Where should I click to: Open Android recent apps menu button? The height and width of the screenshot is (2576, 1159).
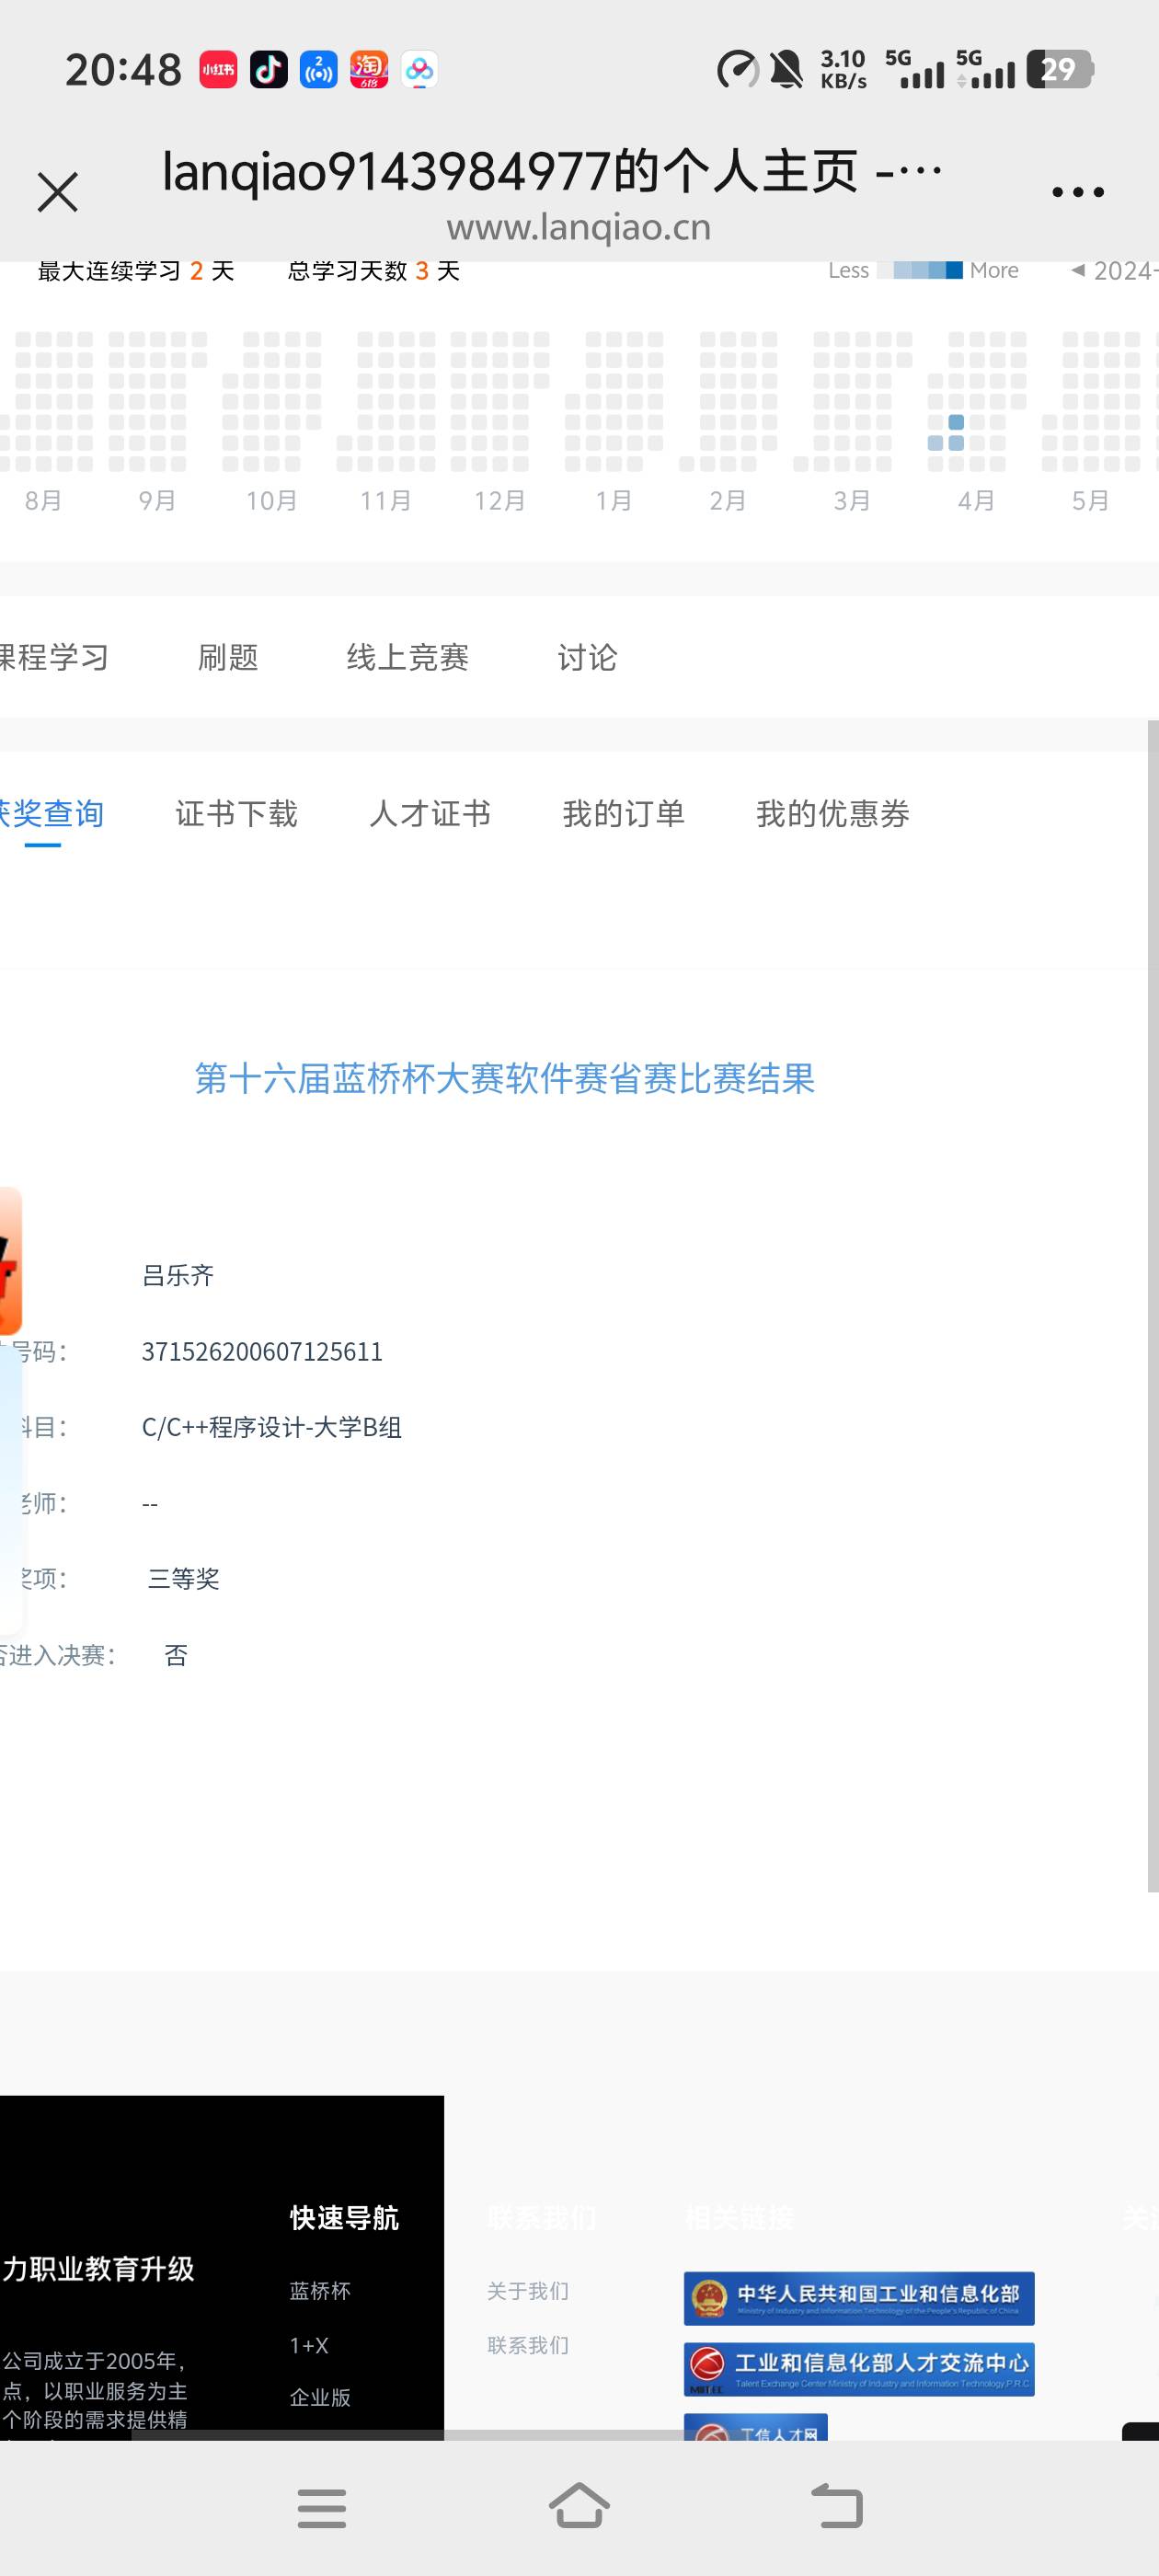322,2508
